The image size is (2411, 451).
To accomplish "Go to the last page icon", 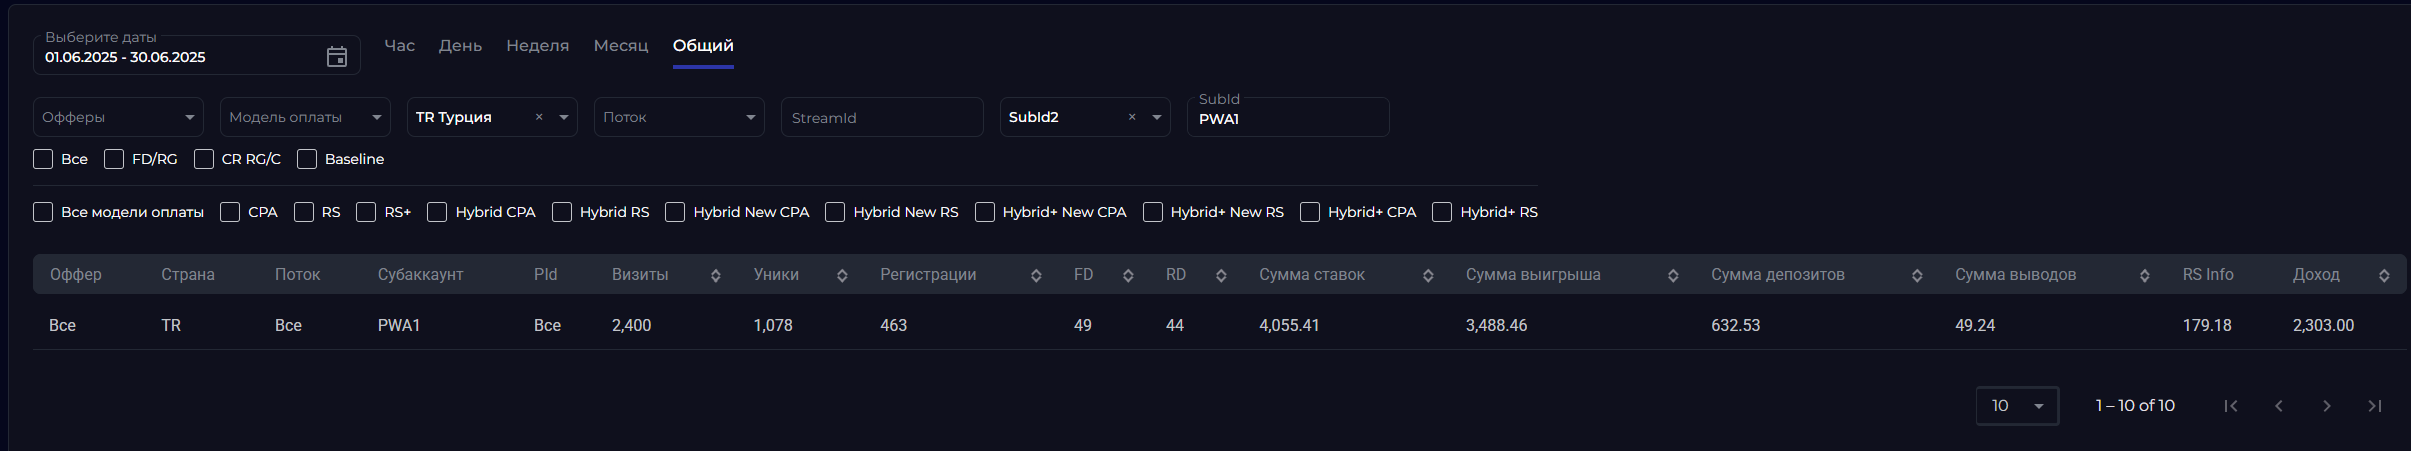I will [x=2375, y=406].
